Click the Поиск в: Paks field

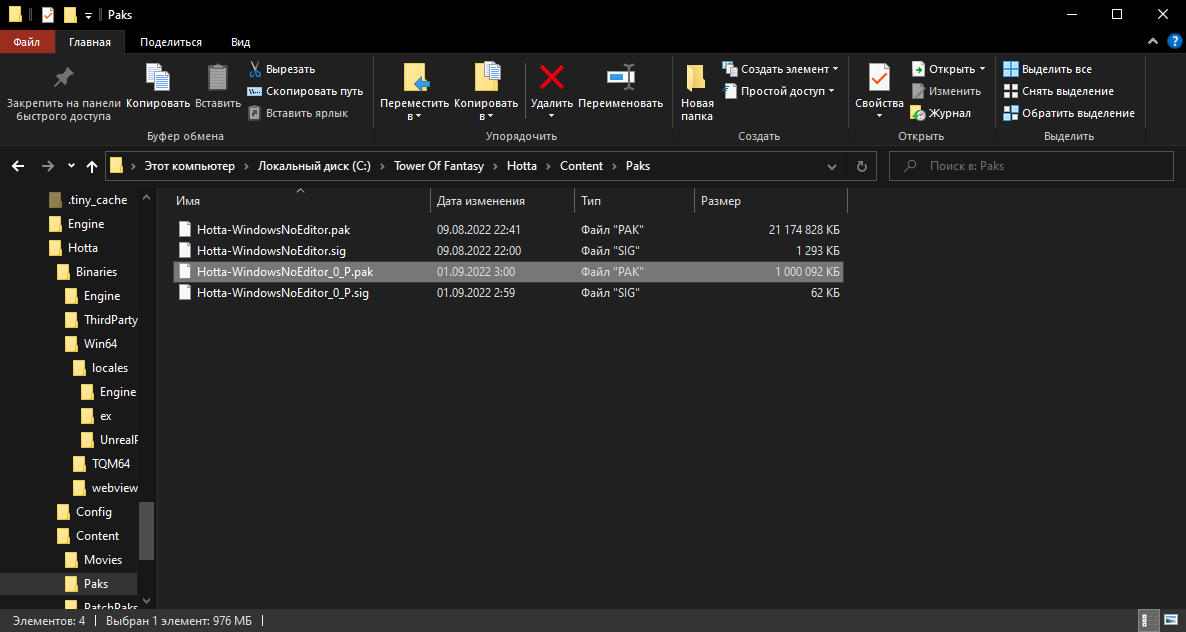click(1032, 166)
